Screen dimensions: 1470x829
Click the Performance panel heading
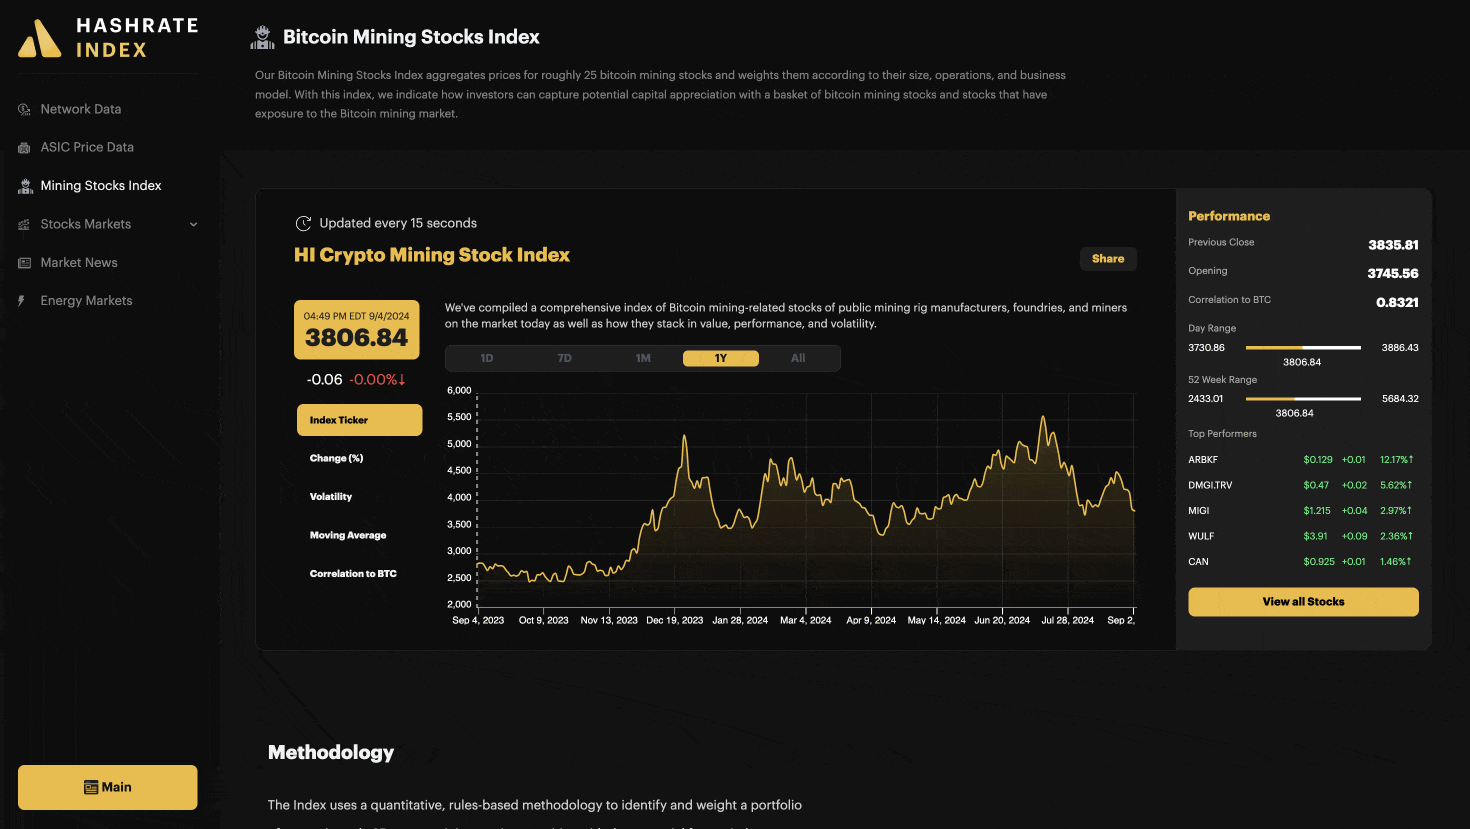(x=1229, y=216)
